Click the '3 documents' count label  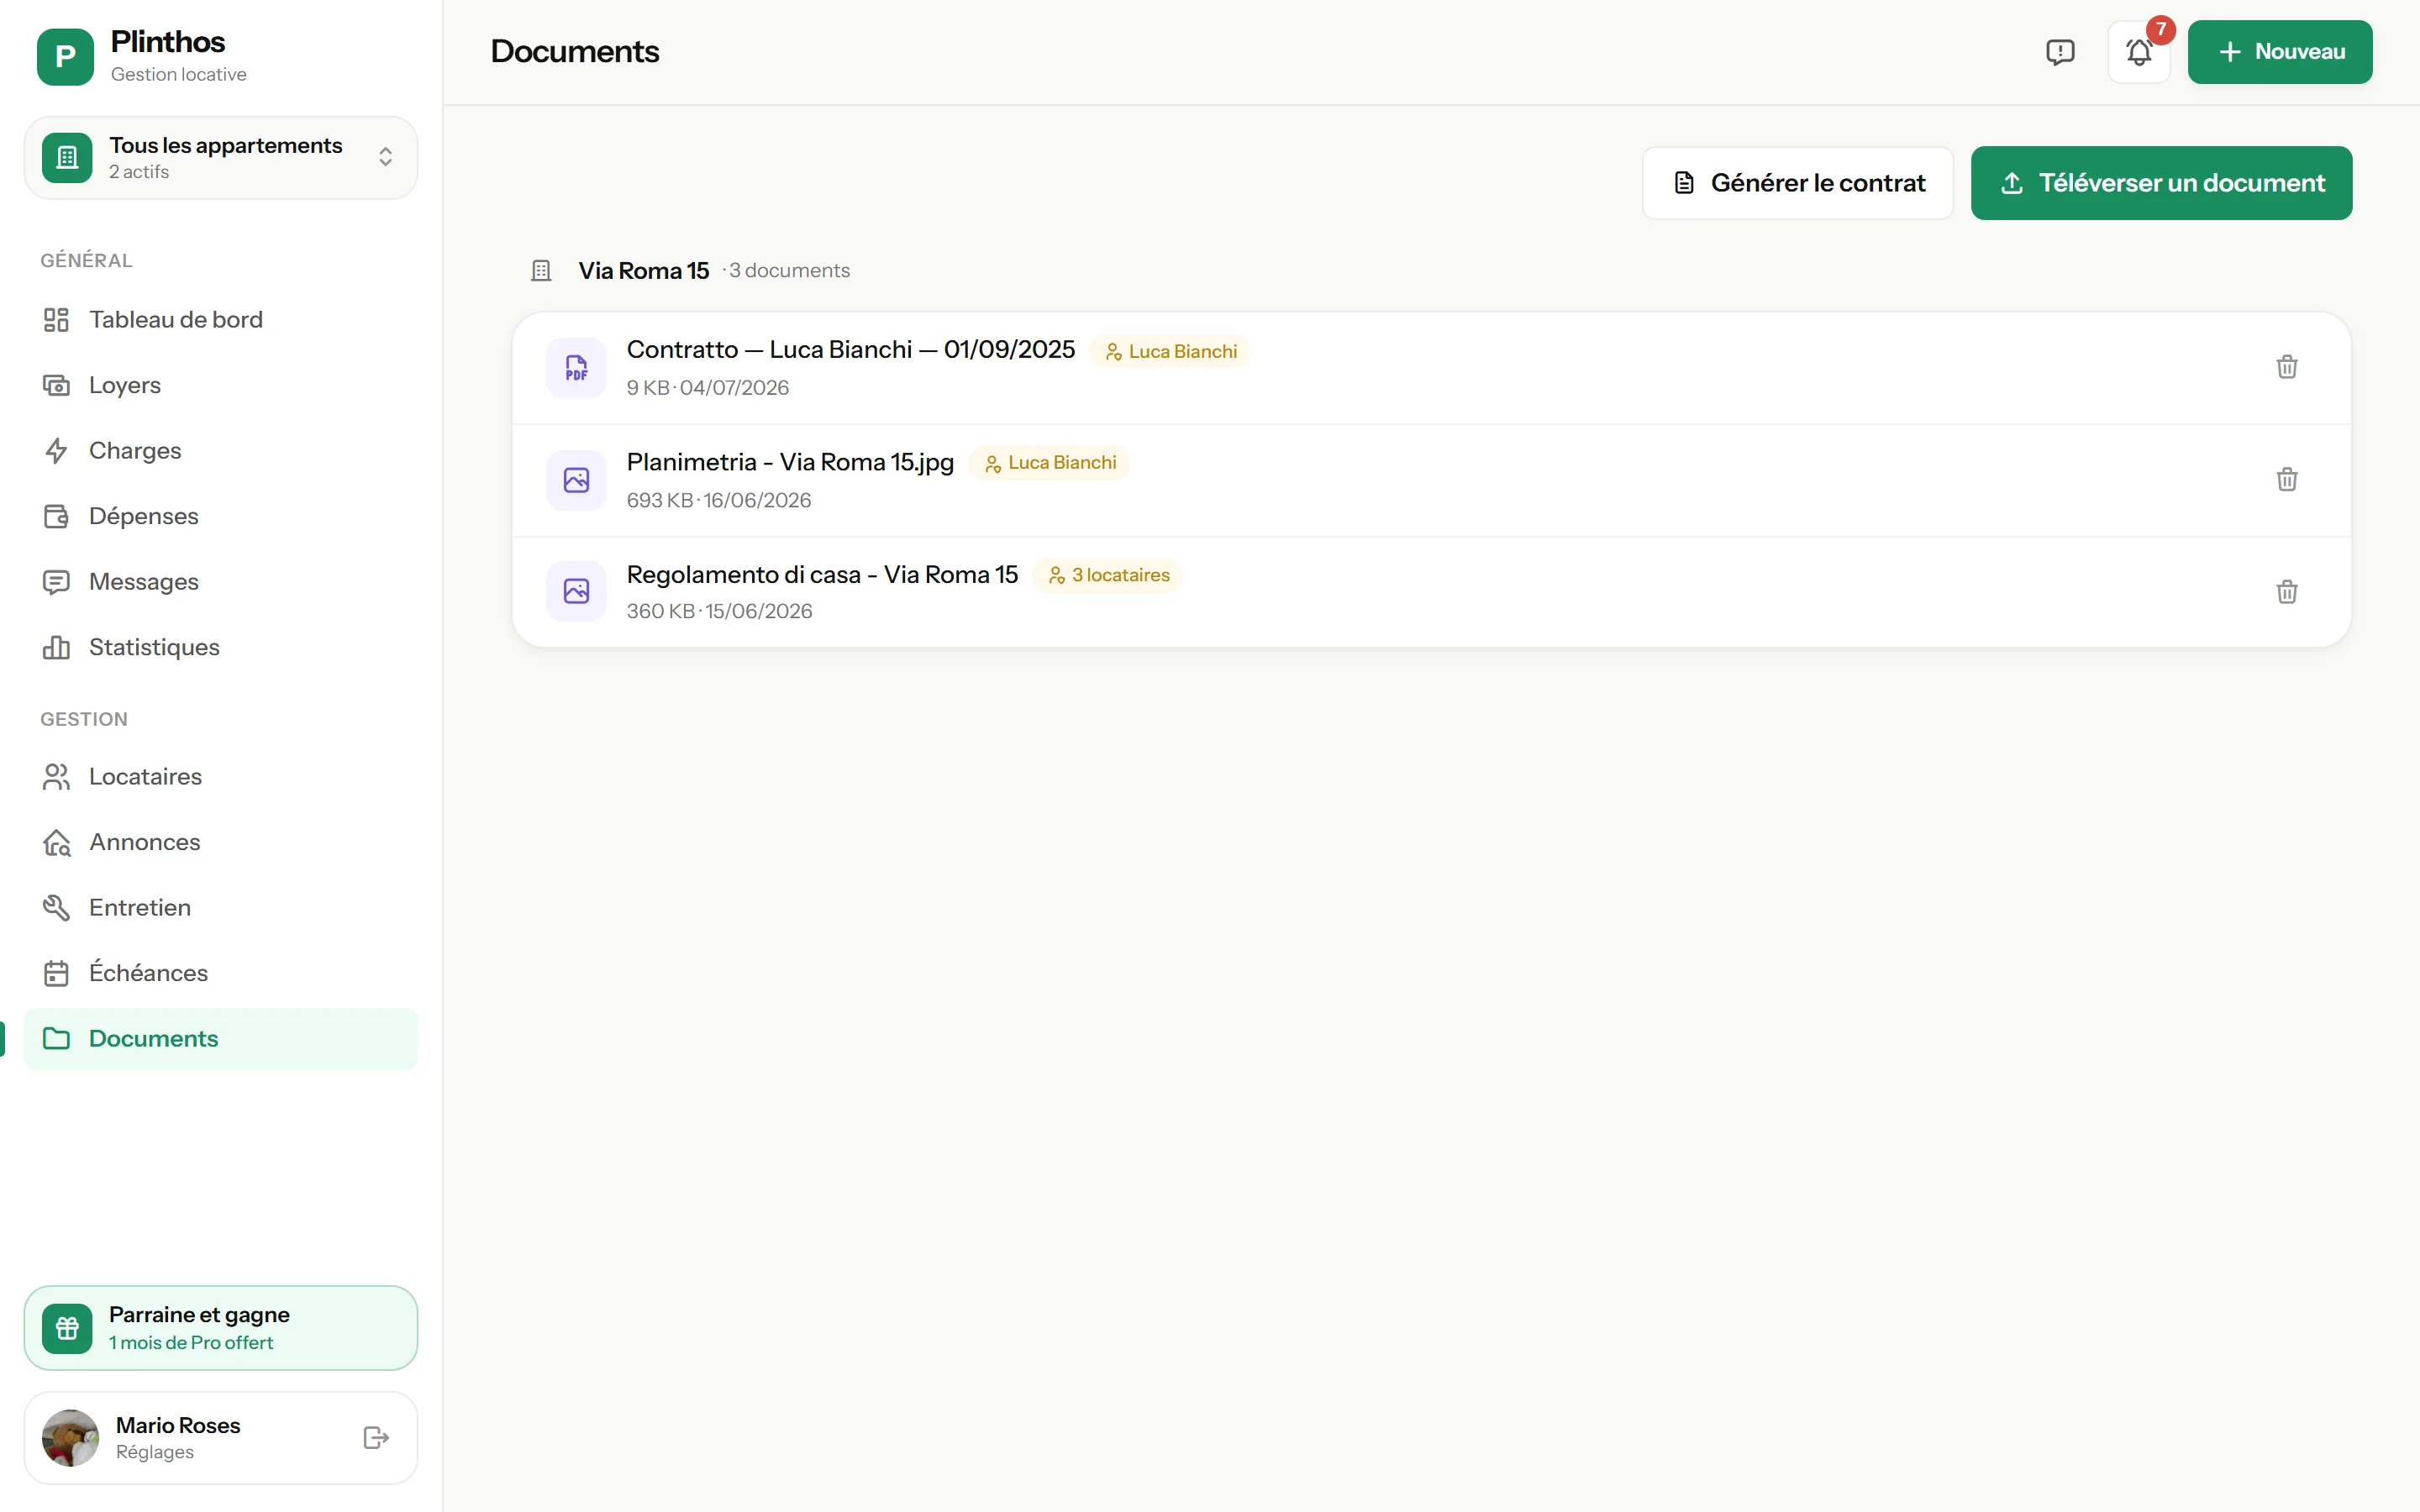point(789,271)
